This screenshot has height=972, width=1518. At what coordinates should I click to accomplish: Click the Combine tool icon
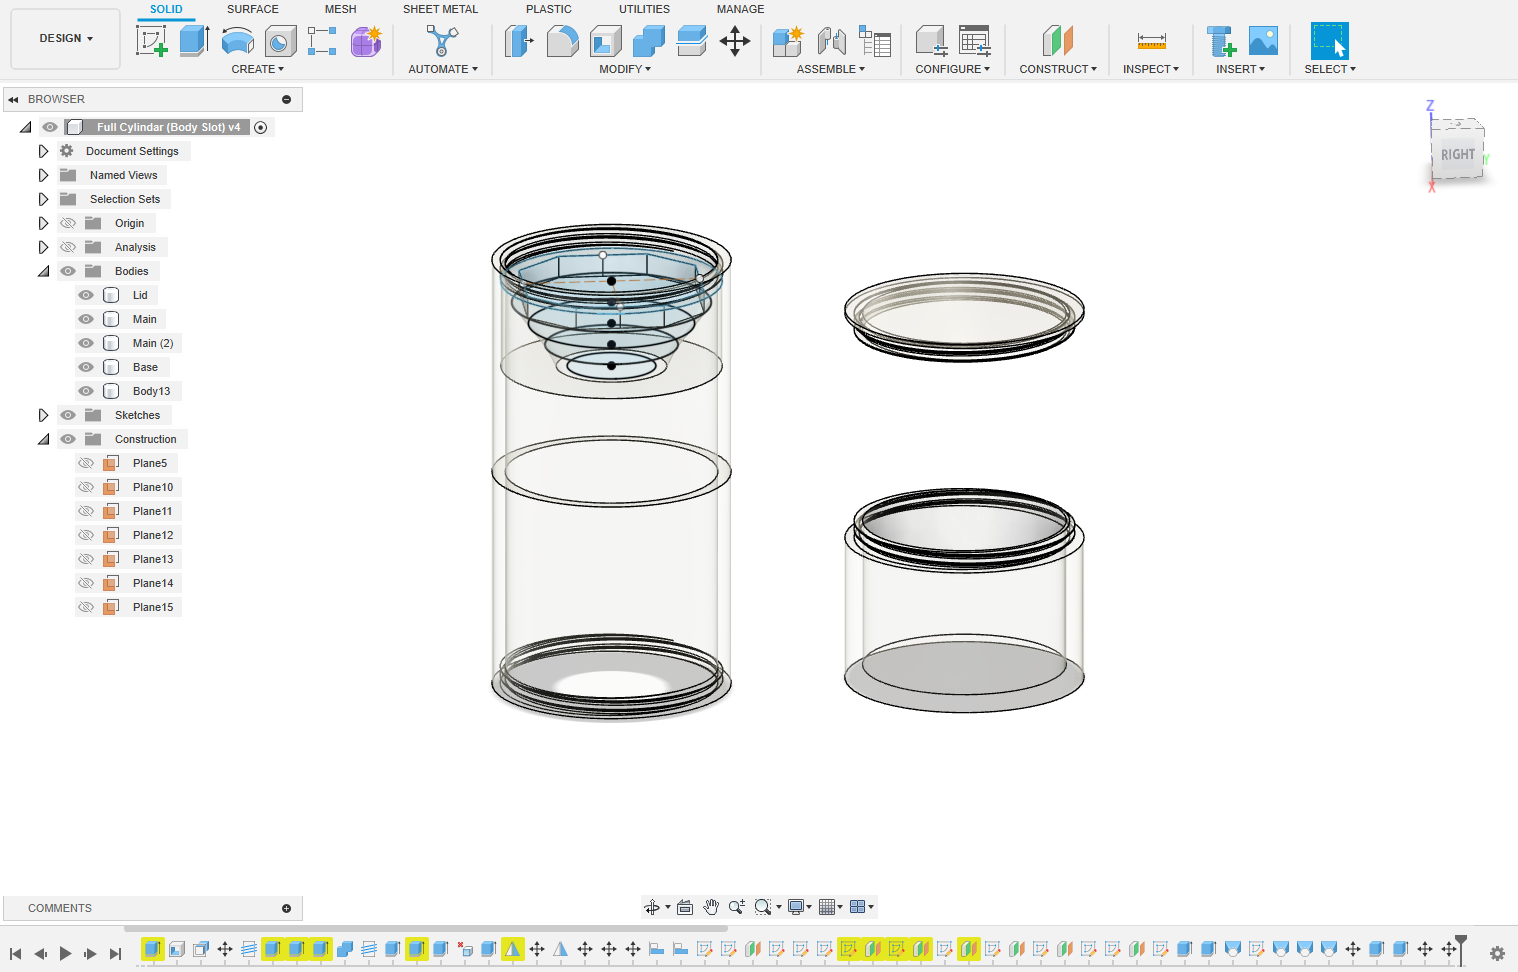click(648, 41)
